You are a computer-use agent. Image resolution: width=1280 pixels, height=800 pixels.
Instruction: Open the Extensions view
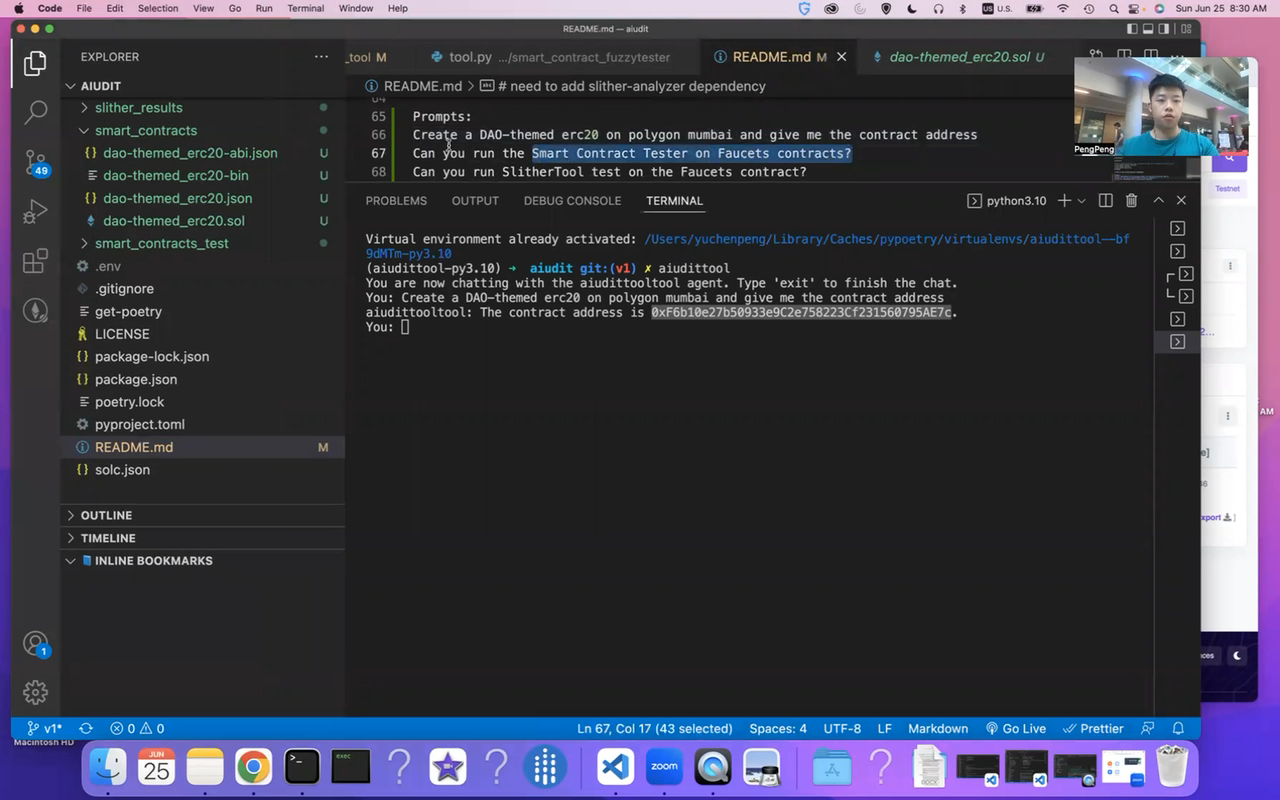pos(35,261)
